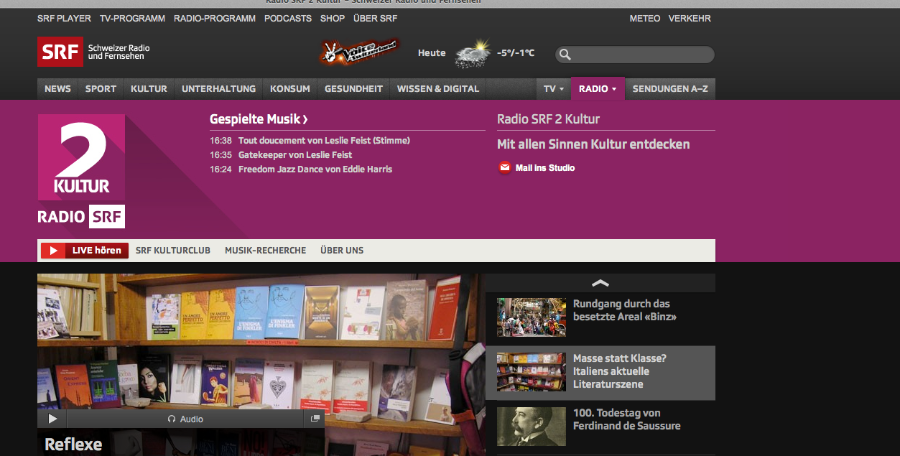Open METEO link
900x456 pixels.
click(x=645, y=18)
